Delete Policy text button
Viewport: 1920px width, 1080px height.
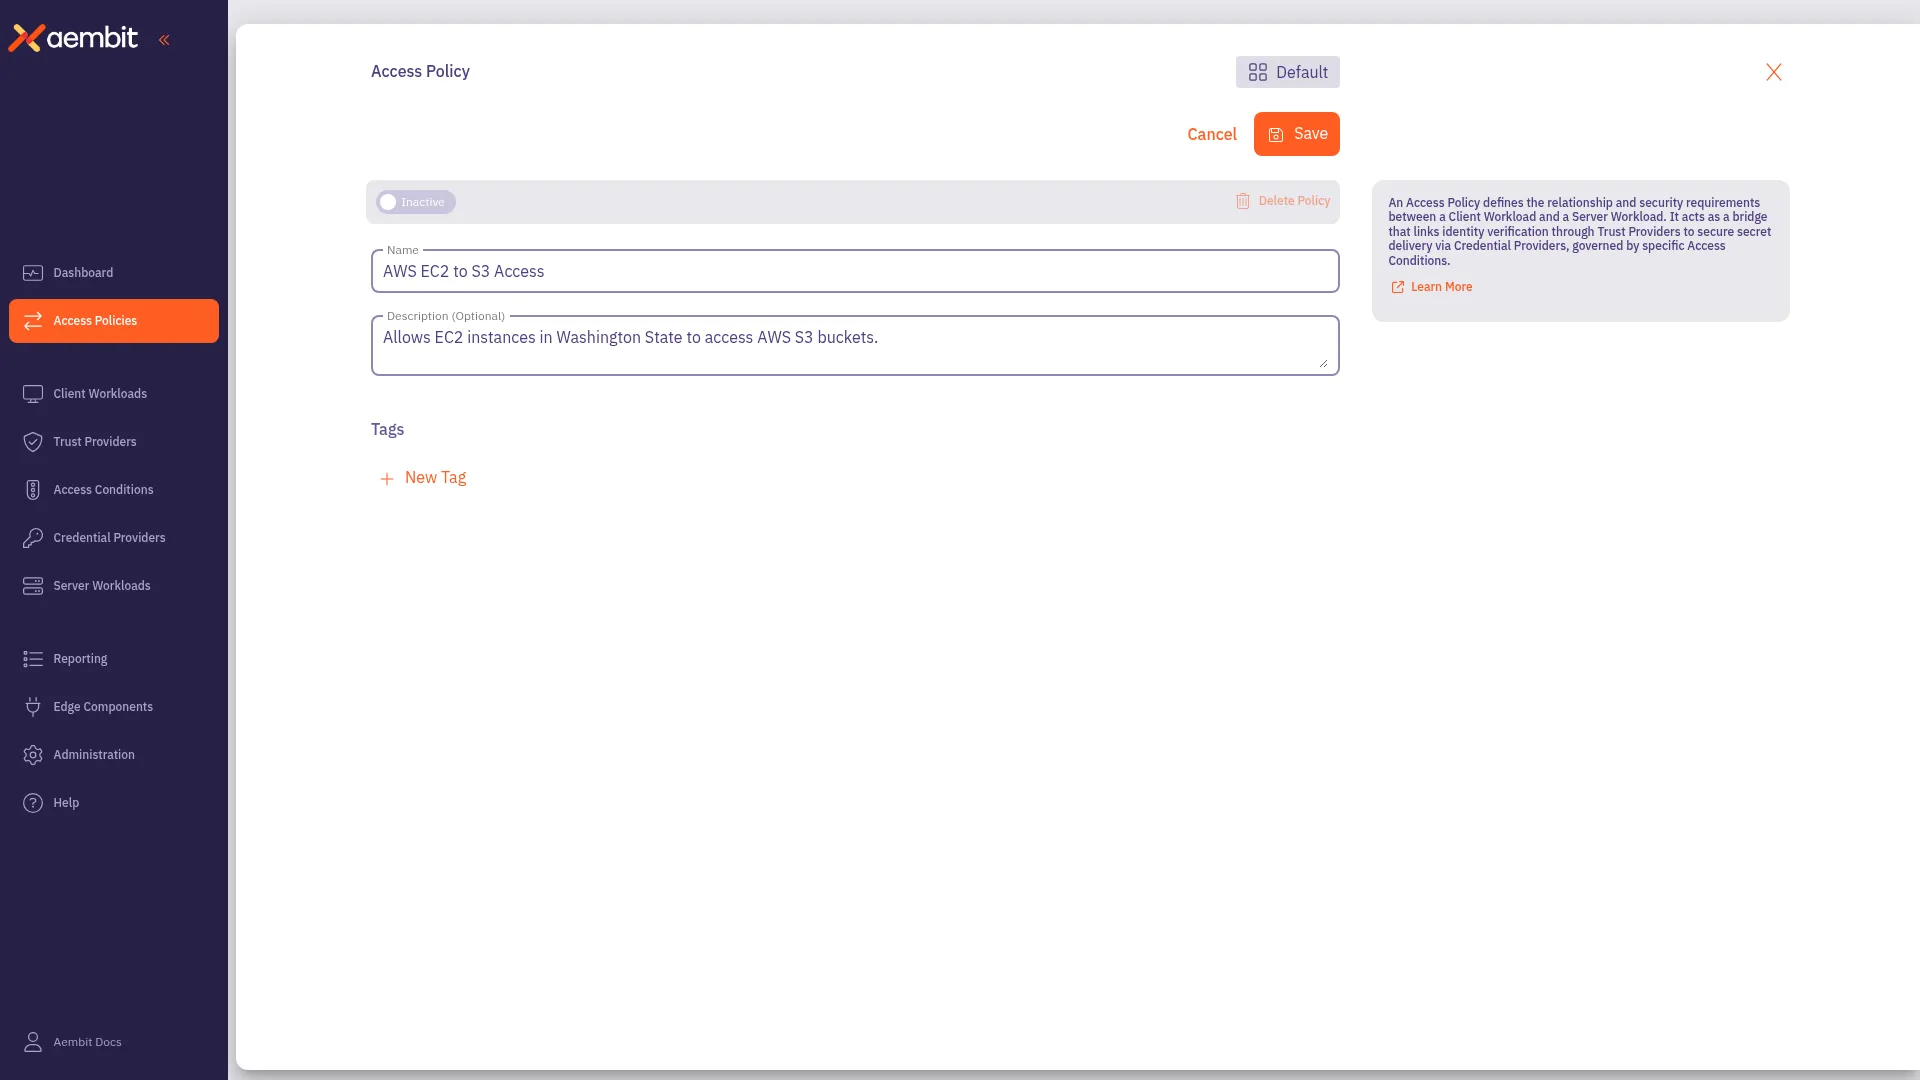(x=1294, y=201)
